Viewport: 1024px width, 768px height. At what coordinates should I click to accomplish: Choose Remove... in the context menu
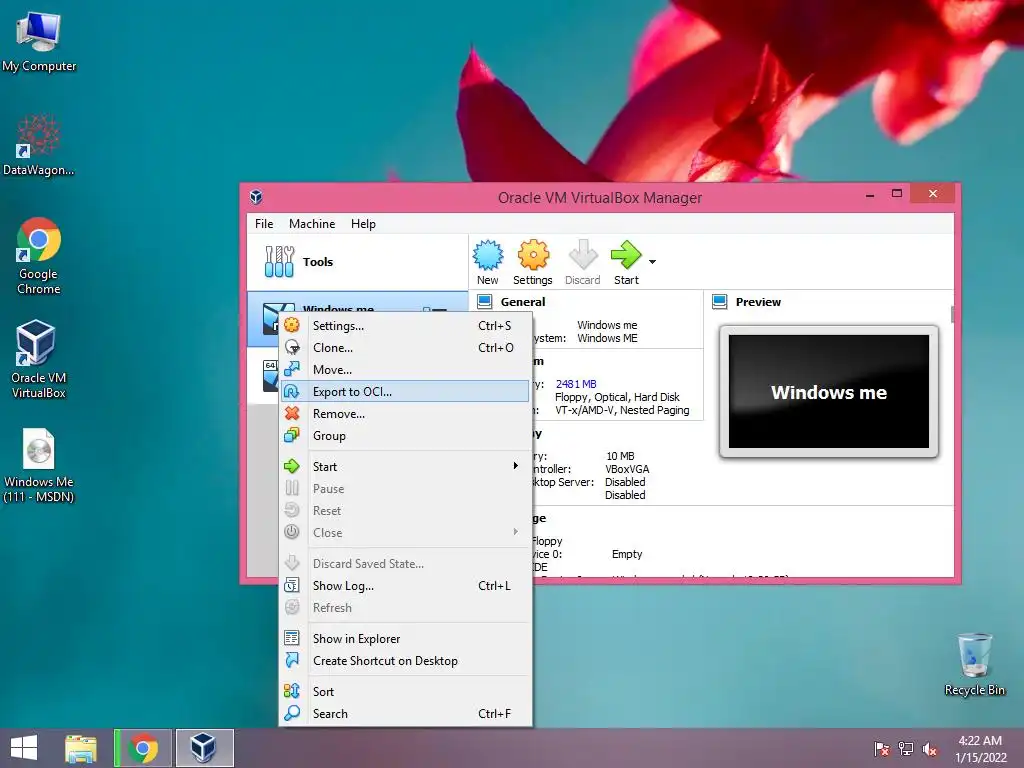click(405, 413)
